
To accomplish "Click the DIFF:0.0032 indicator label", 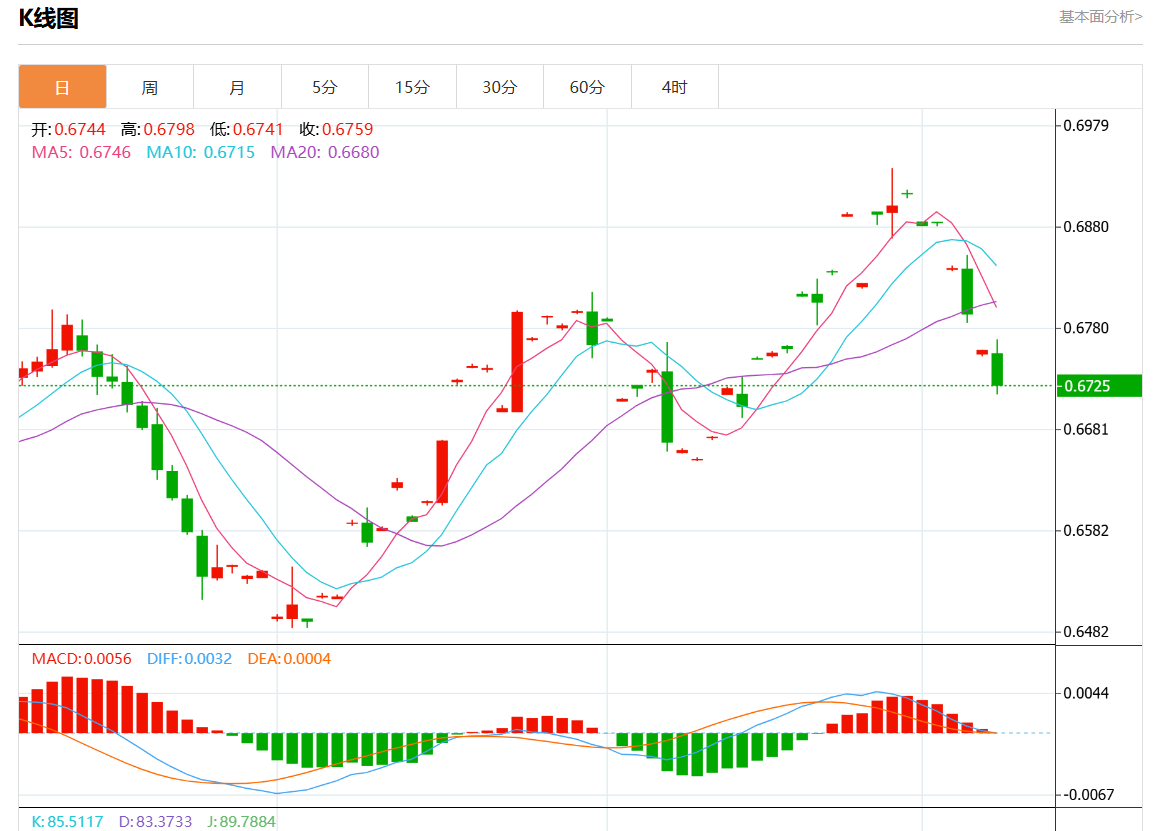I will [x=189, y=658].
